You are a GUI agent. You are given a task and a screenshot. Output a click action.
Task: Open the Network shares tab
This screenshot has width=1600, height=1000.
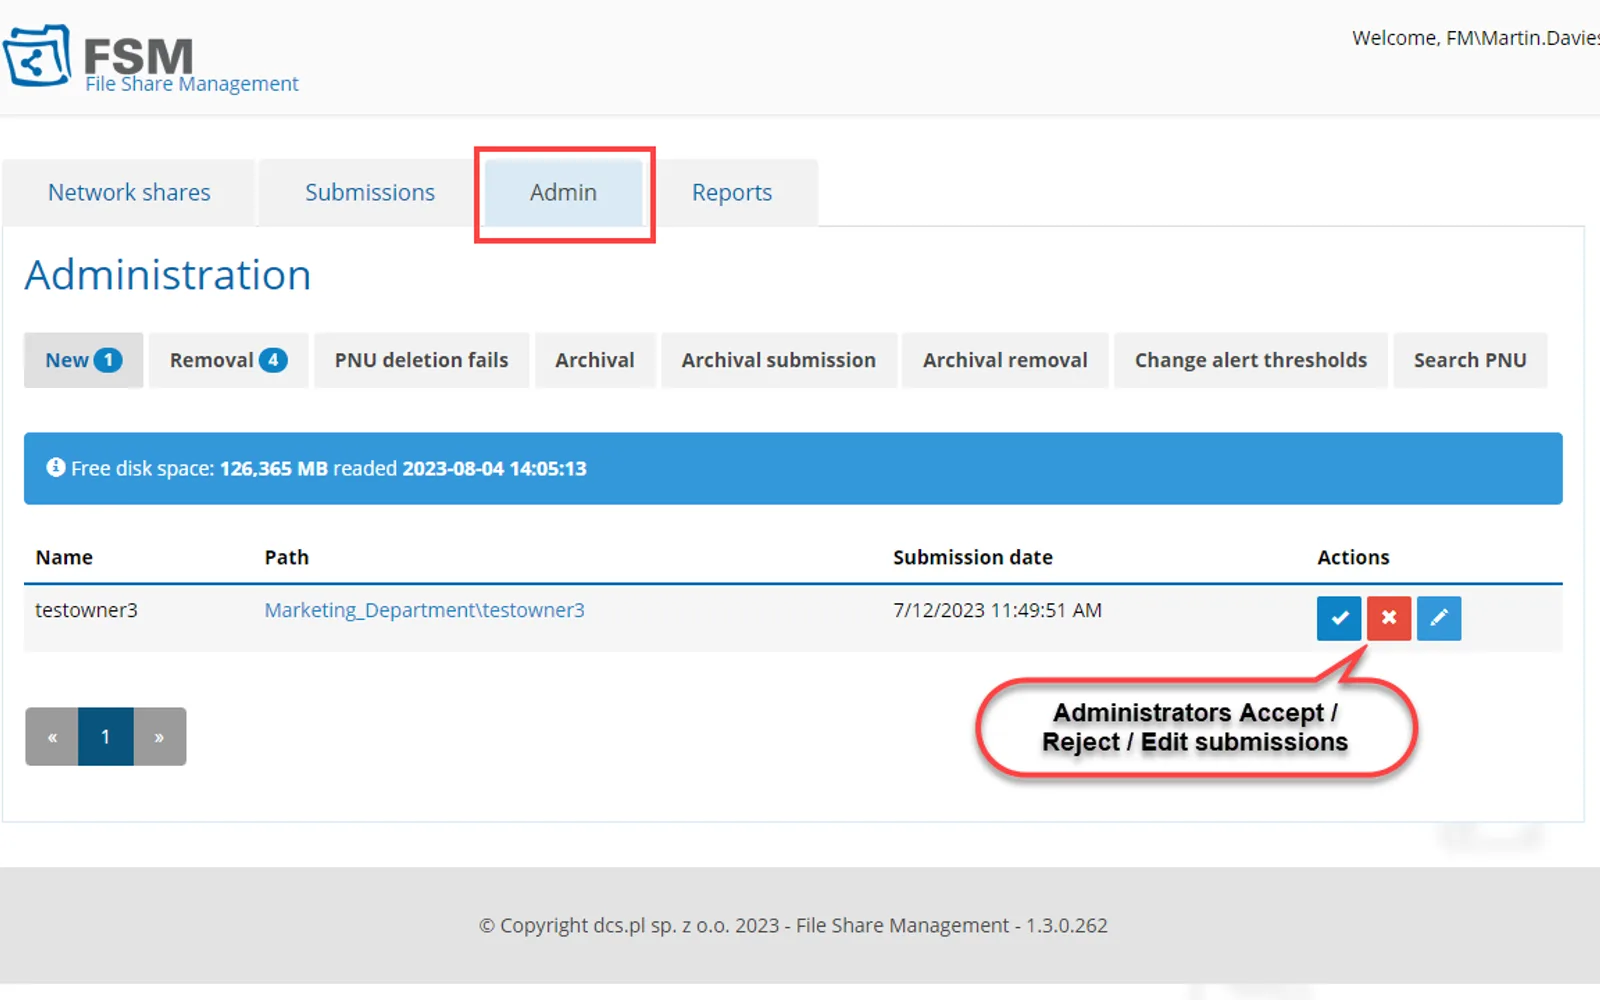click(129, 192)
